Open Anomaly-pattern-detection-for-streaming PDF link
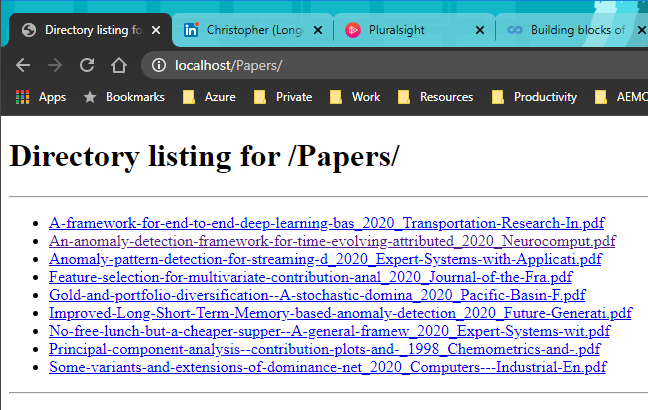Viewport: 648px width, 410px height. click(325, 259)
